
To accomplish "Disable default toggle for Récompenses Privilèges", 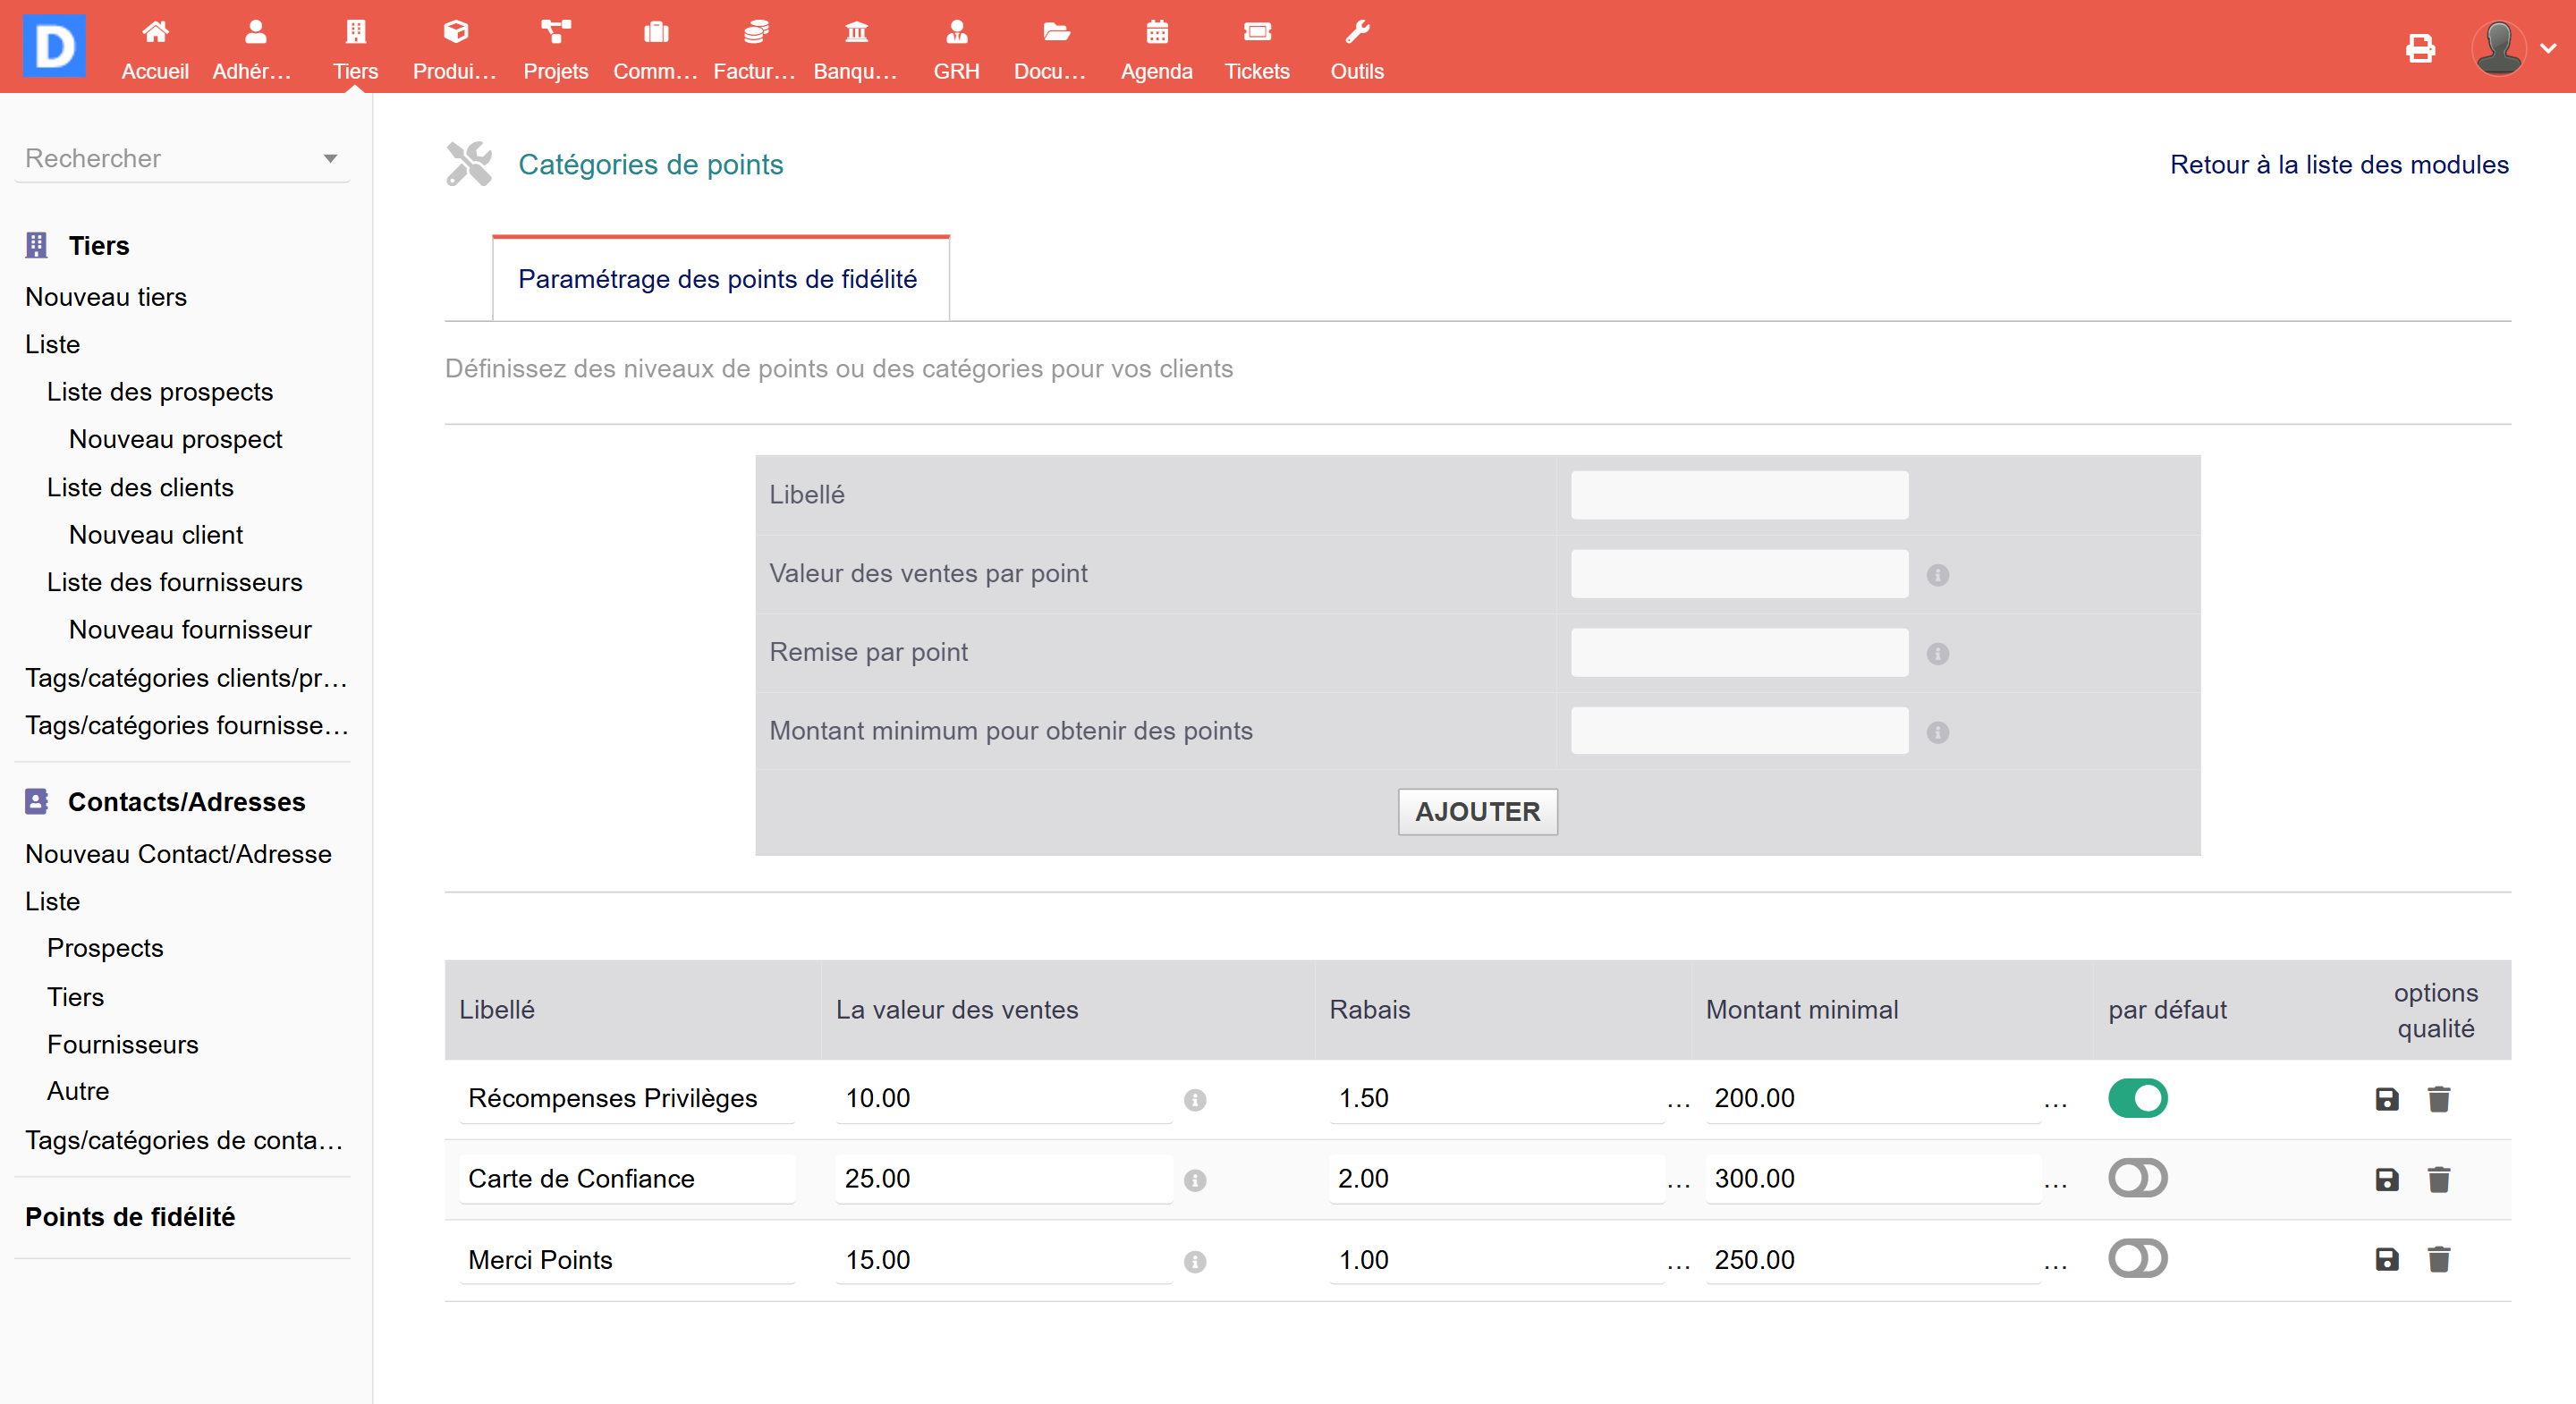I will (2137, 1098).
